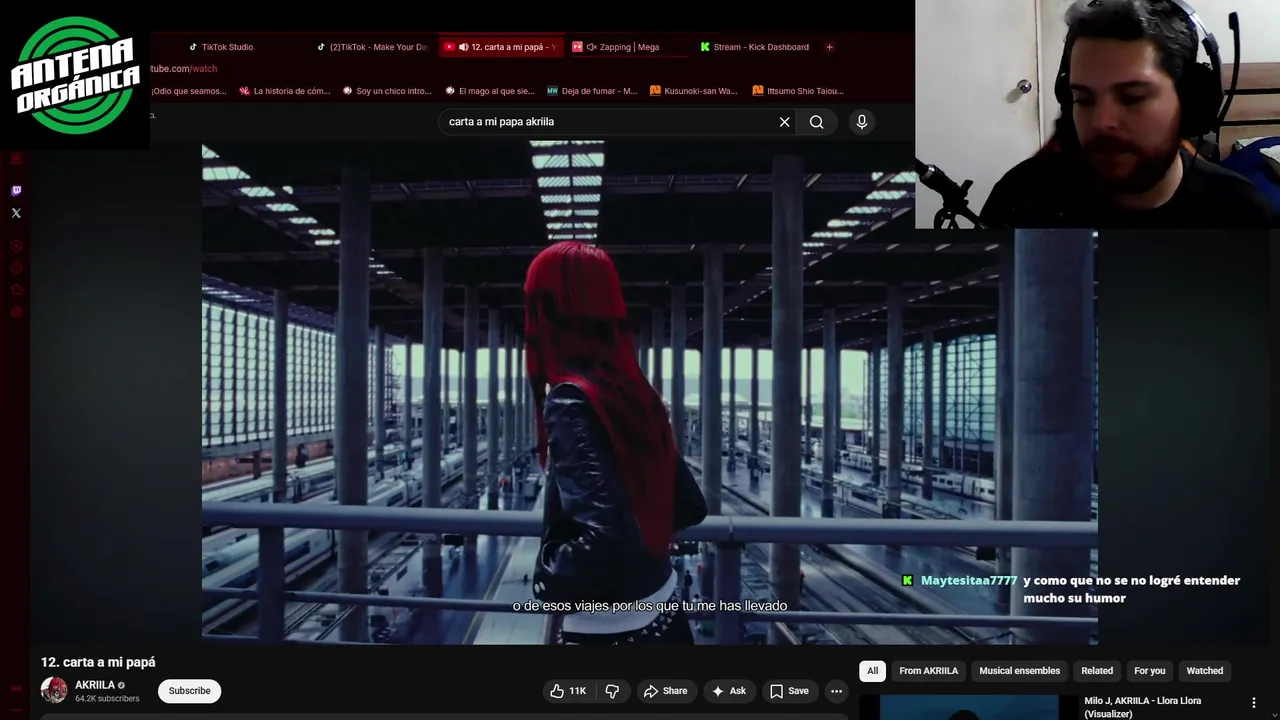Click '64.2K subscribers' text
The width and height of the screenshot is (1280, 720).
coord(107,699)
